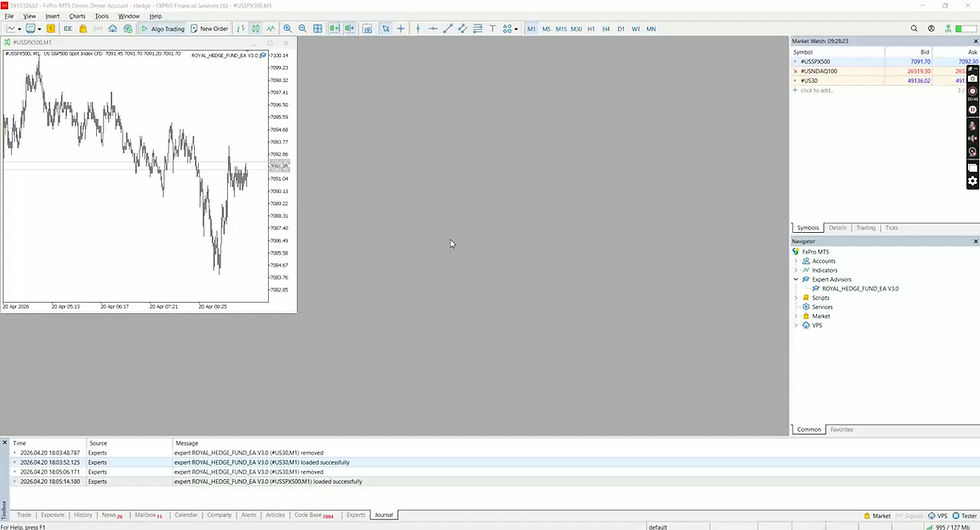Select ROYAL_HEDGE_FUND_EA V3.0 in Navigator

[860, 289]
